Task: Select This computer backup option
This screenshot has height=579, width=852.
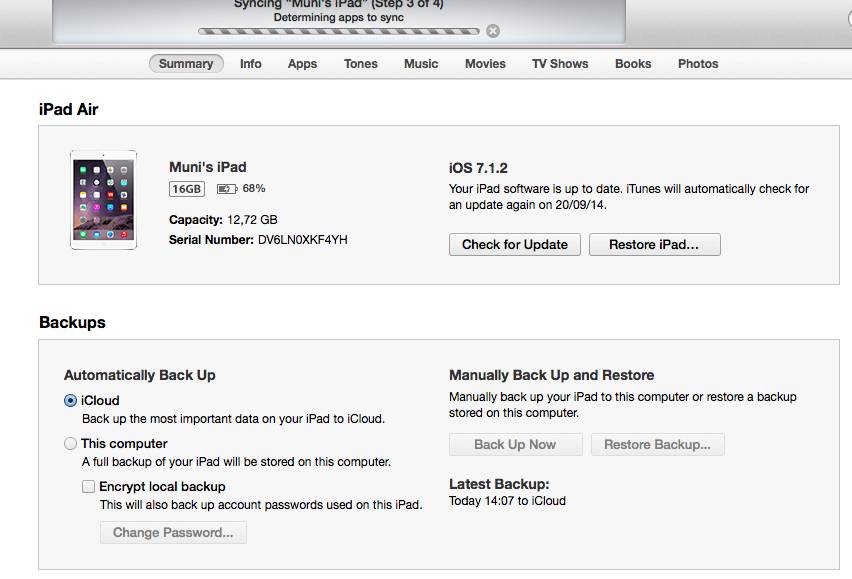Action: [70, 444]
